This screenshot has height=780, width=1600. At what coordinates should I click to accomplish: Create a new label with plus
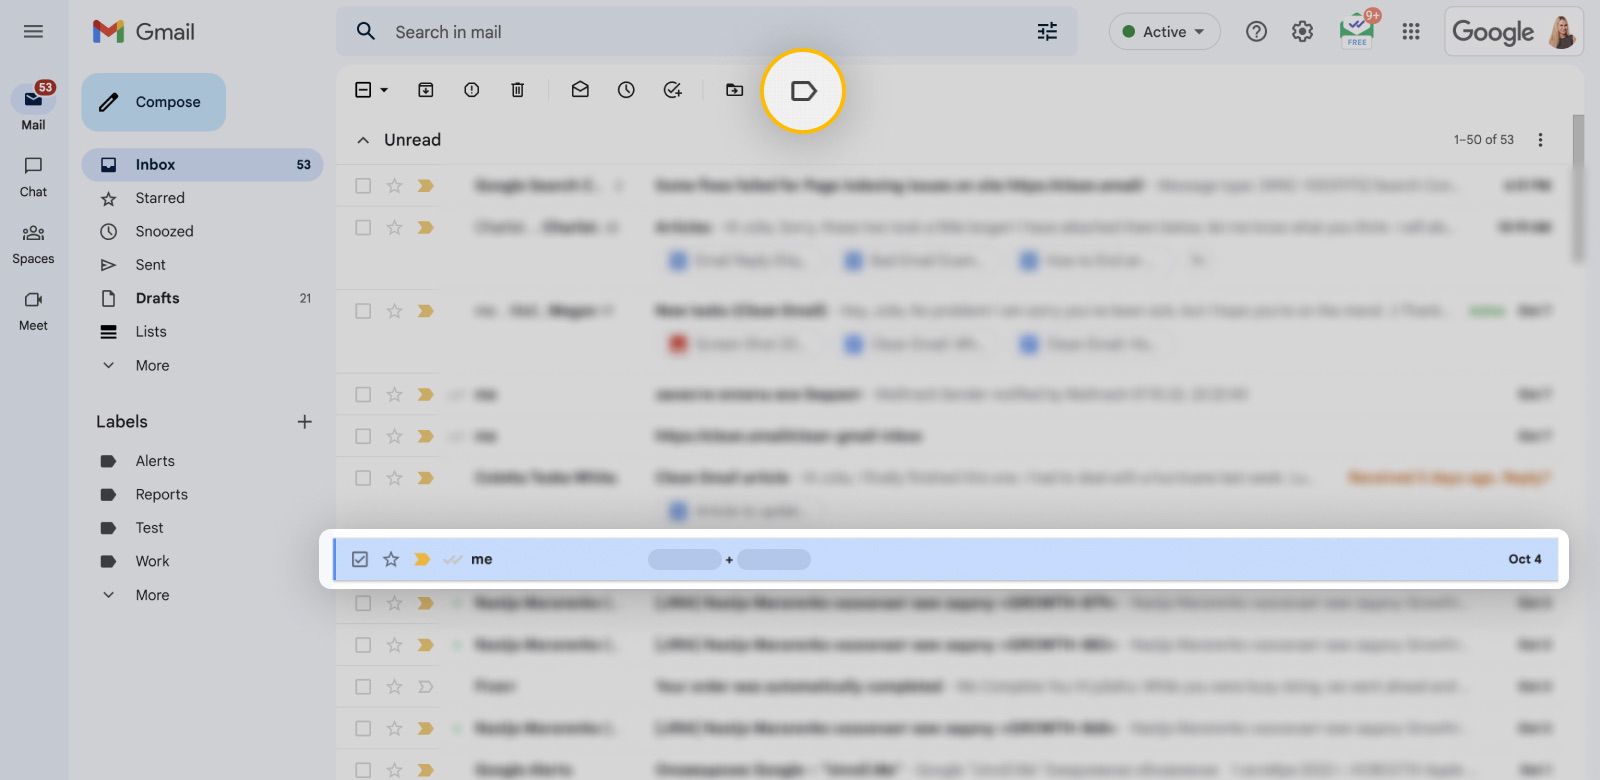point(305,422)
